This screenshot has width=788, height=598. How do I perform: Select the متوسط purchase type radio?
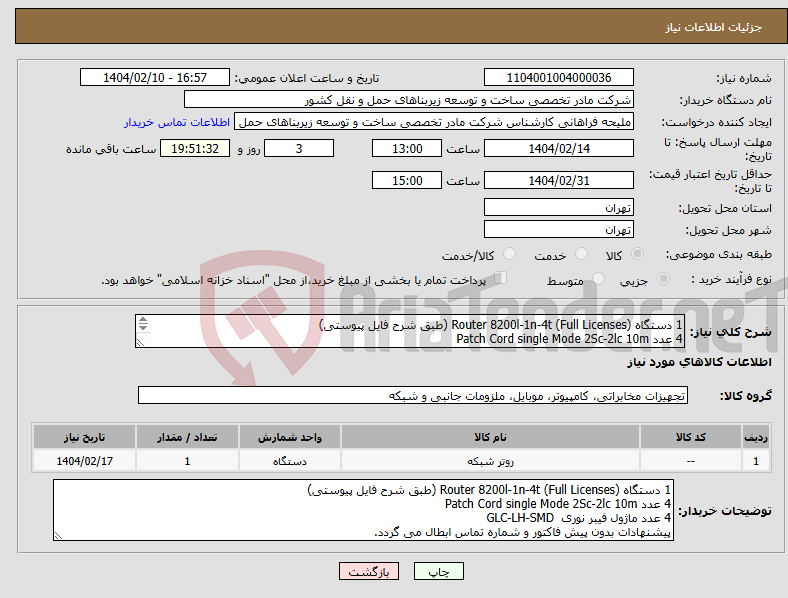pyautogui.click(x=599, y=278)
